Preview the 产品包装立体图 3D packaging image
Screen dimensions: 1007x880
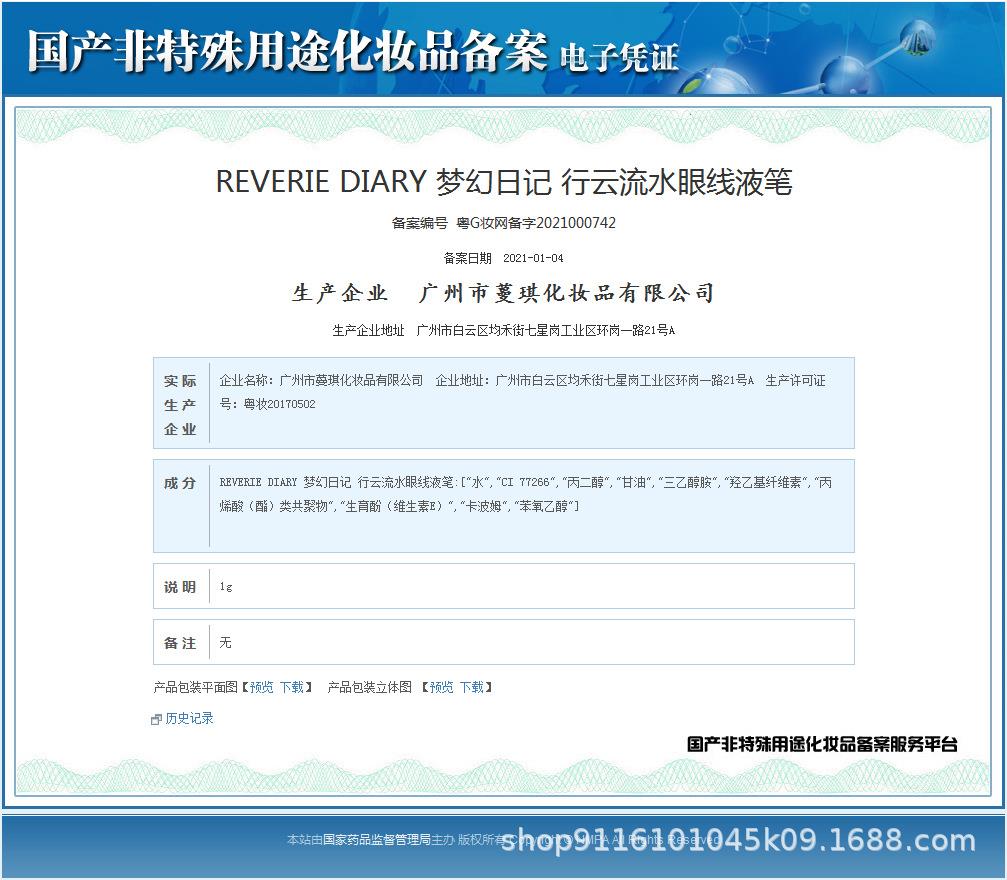(441, 687)
